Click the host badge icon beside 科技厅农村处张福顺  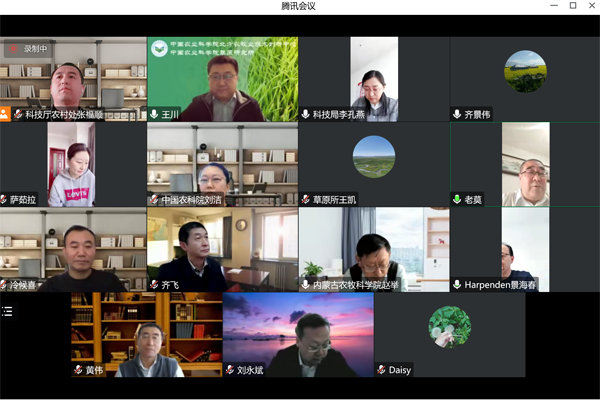pyautogui.click(x=5, y=114)
